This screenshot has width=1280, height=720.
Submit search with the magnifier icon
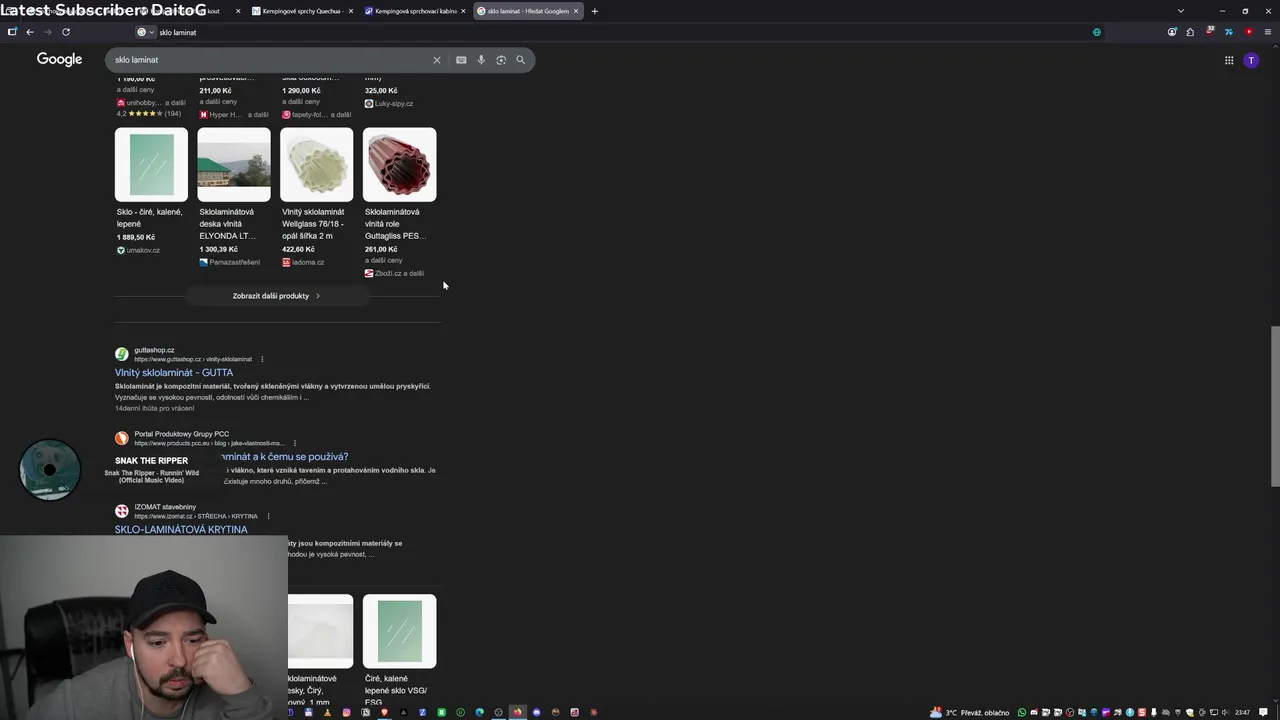[x=520, y=60]
